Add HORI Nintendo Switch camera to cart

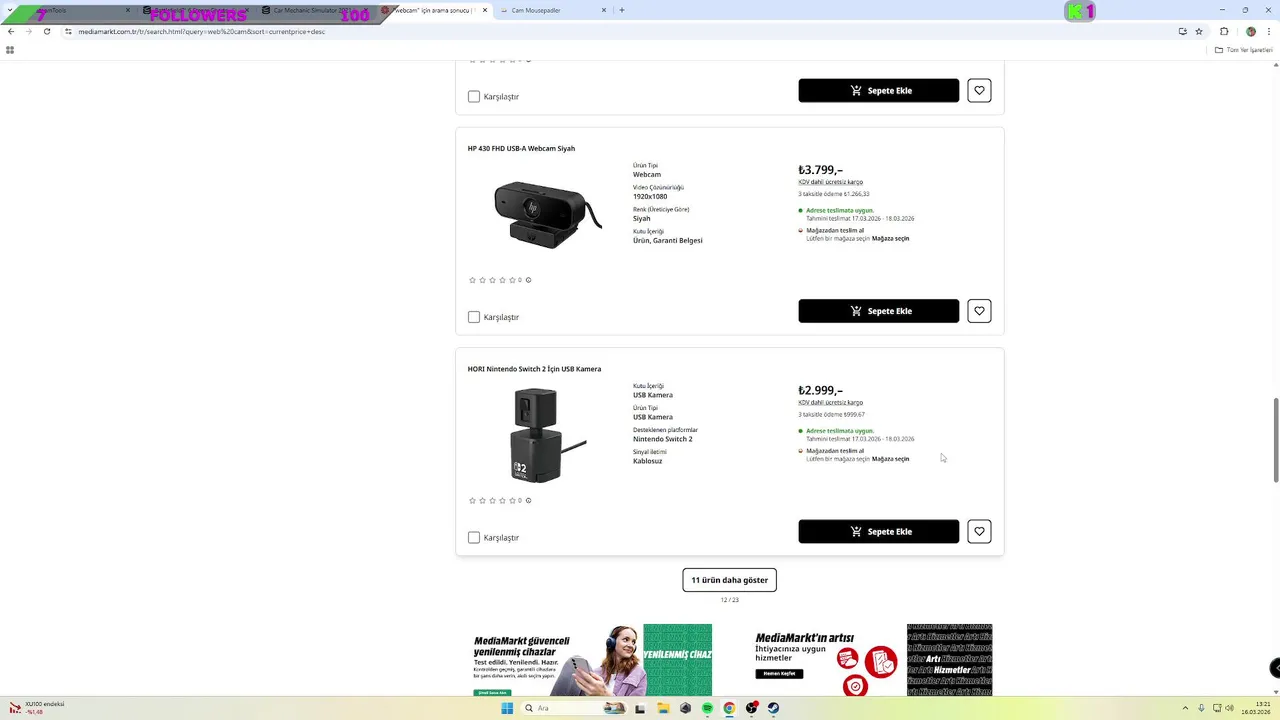click(x=878, y=531)
